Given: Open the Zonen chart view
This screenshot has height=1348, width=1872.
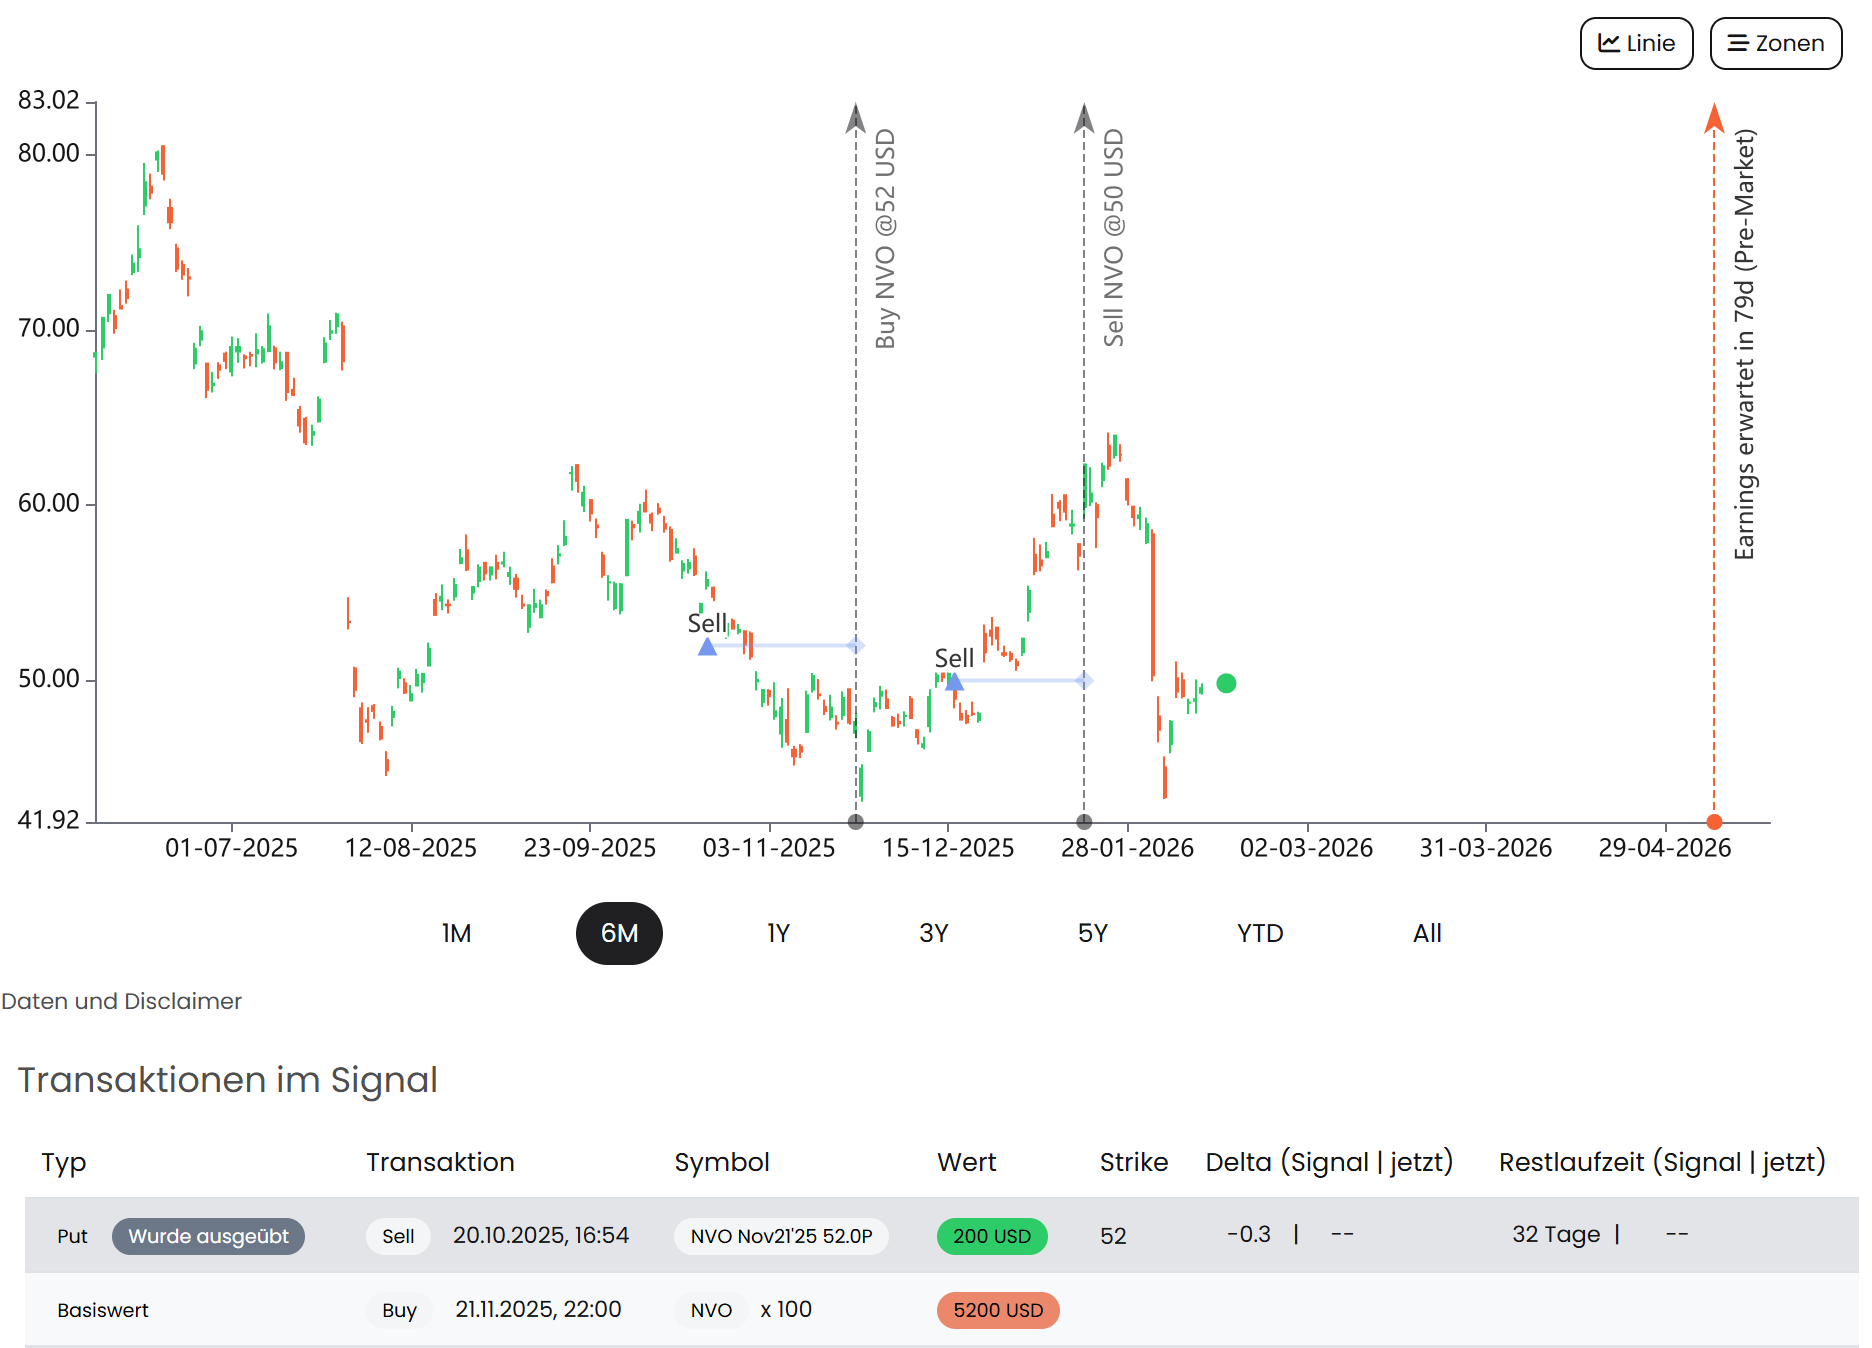Looking at the screenshot, I should point(1775,43).
